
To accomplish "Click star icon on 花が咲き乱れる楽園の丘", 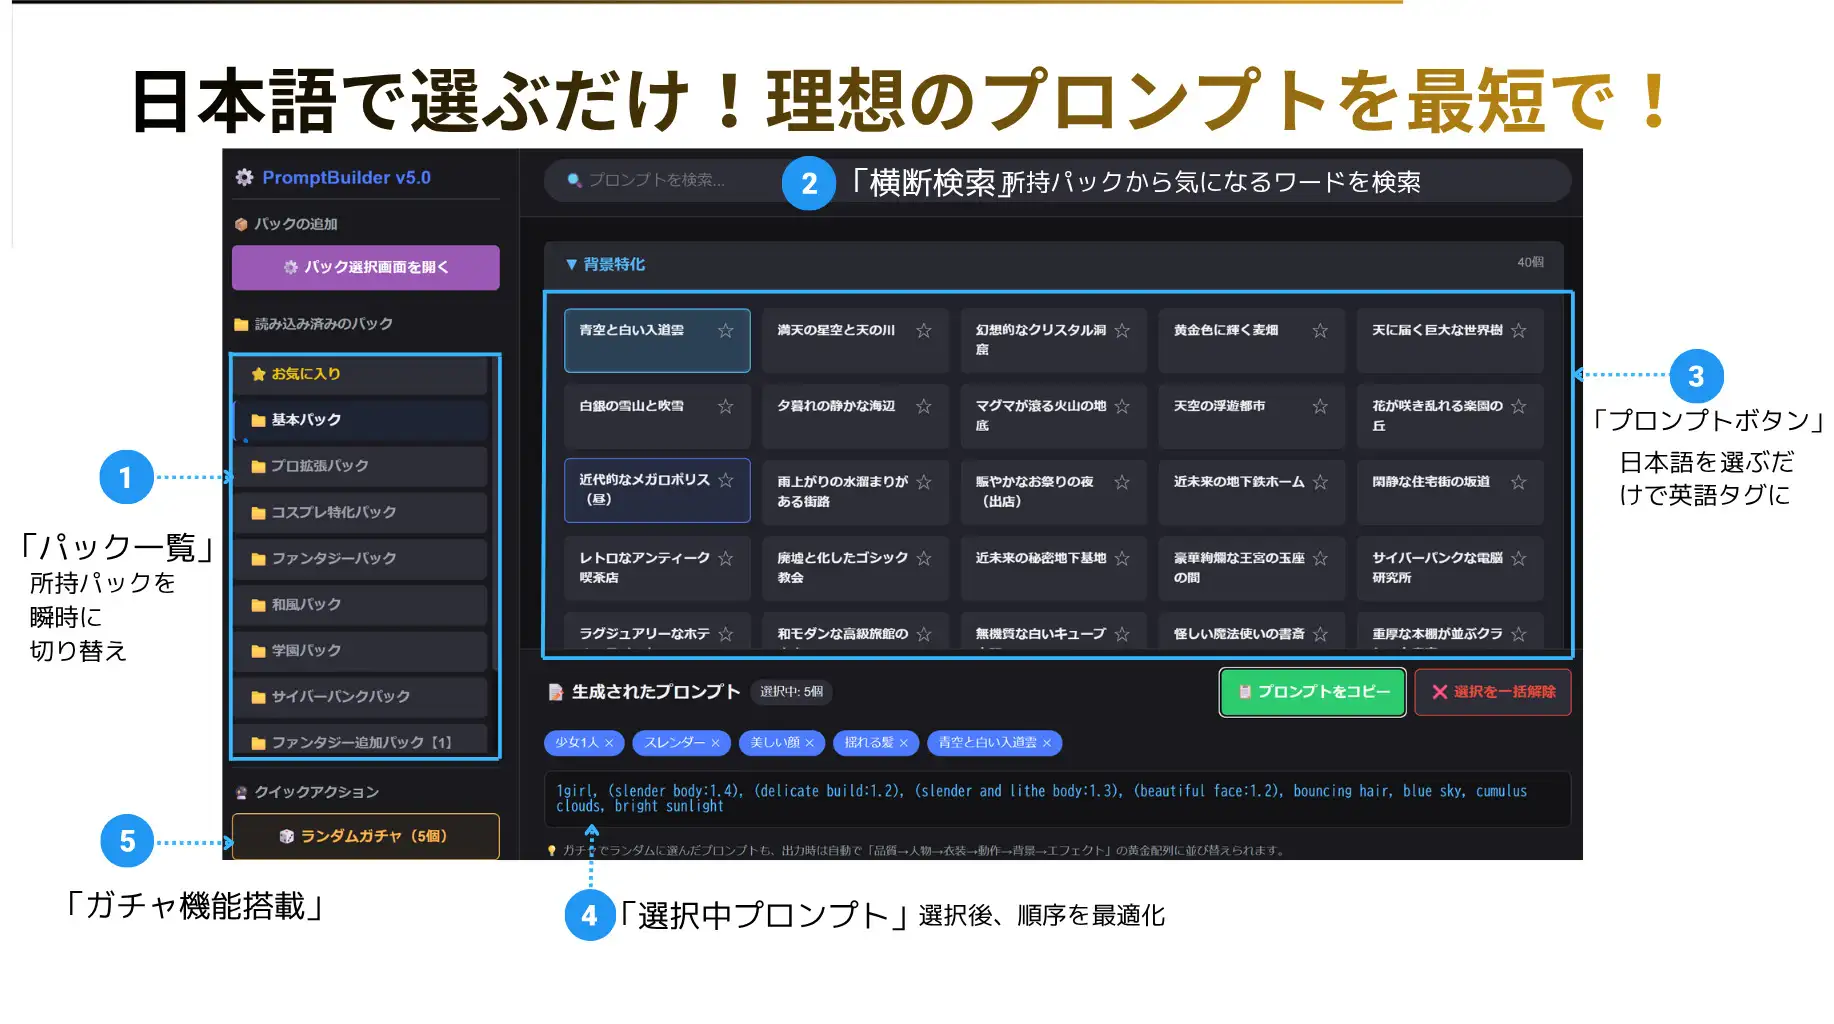I will click(1519, 407).
